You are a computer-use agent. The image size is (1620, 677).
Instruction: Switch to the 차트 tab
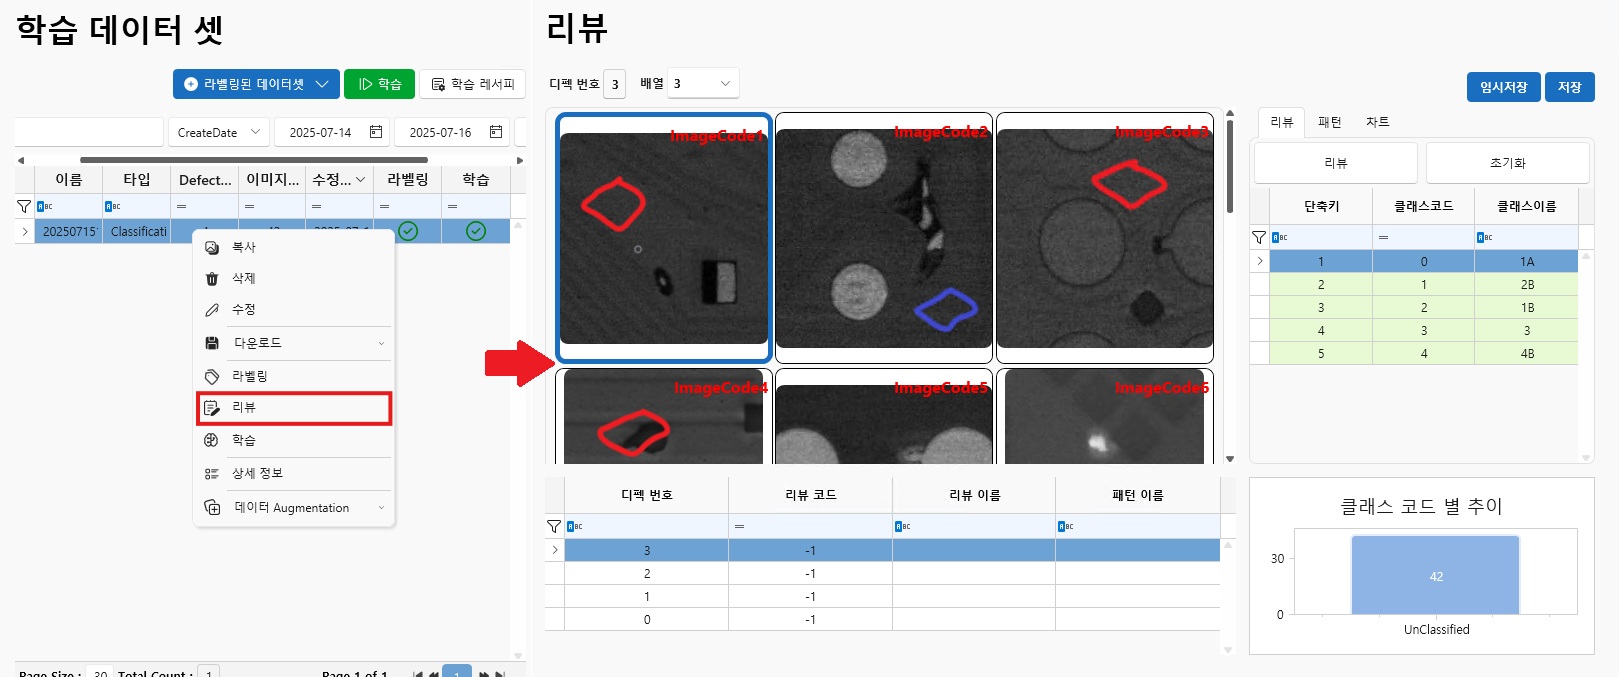coord(1377,122)
